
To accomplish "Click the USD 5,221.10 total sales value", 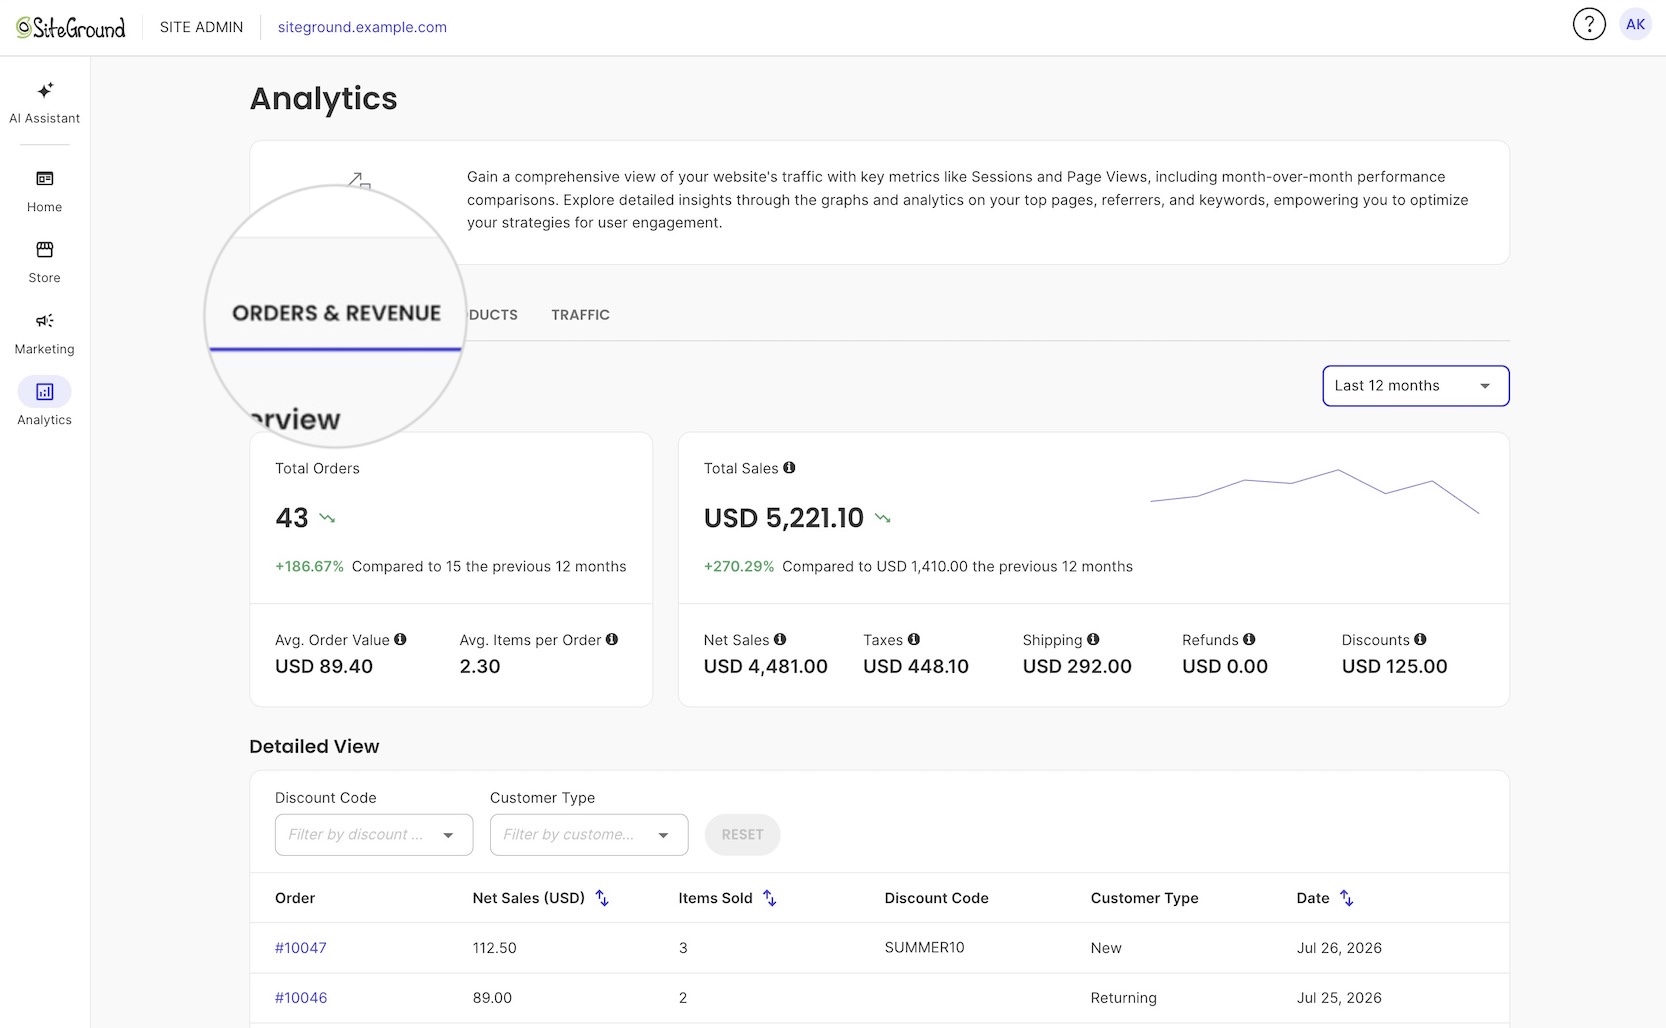I will click(783, 518).
